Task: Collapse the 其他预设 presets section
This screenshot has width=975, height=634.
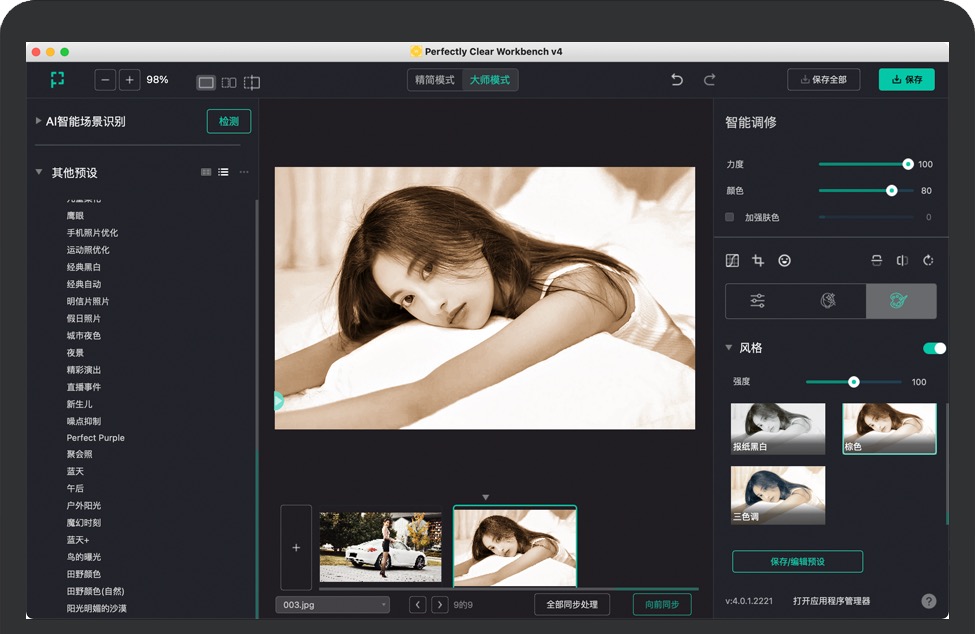Action: click(39, 172)
